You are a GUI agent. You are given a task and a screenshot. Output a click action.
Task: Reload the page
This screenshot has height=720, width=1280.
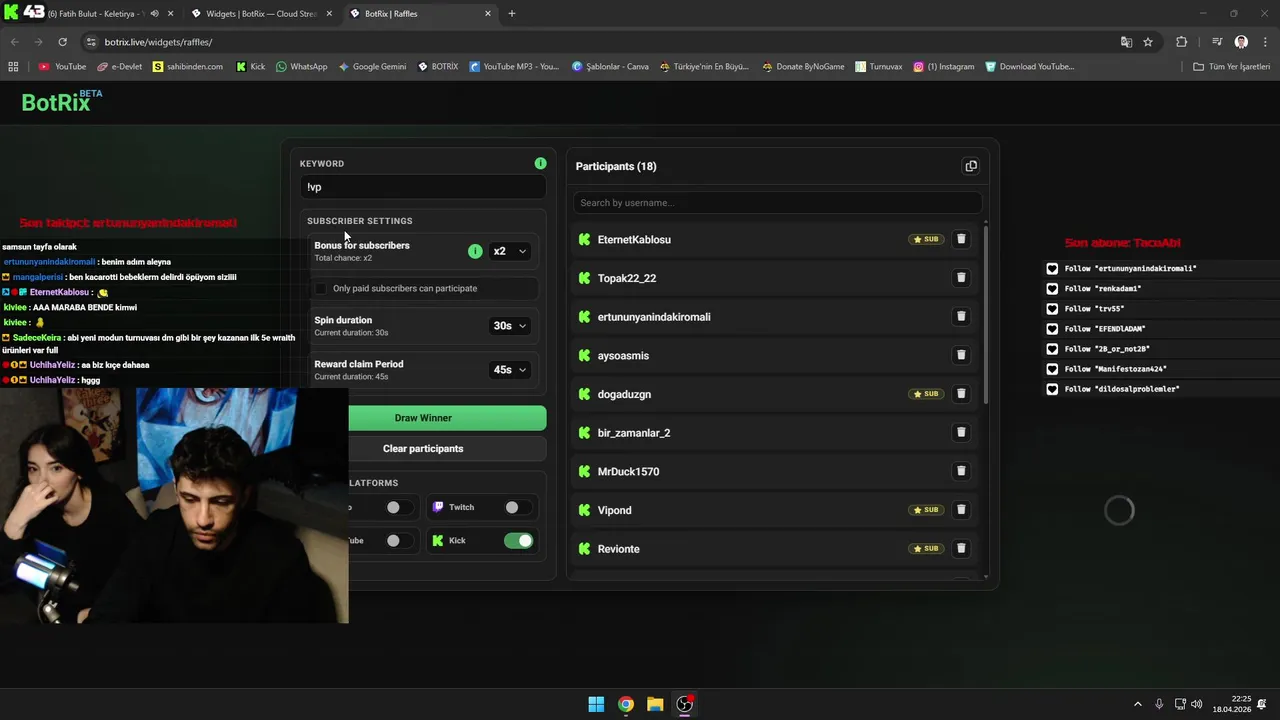point(62,42)
